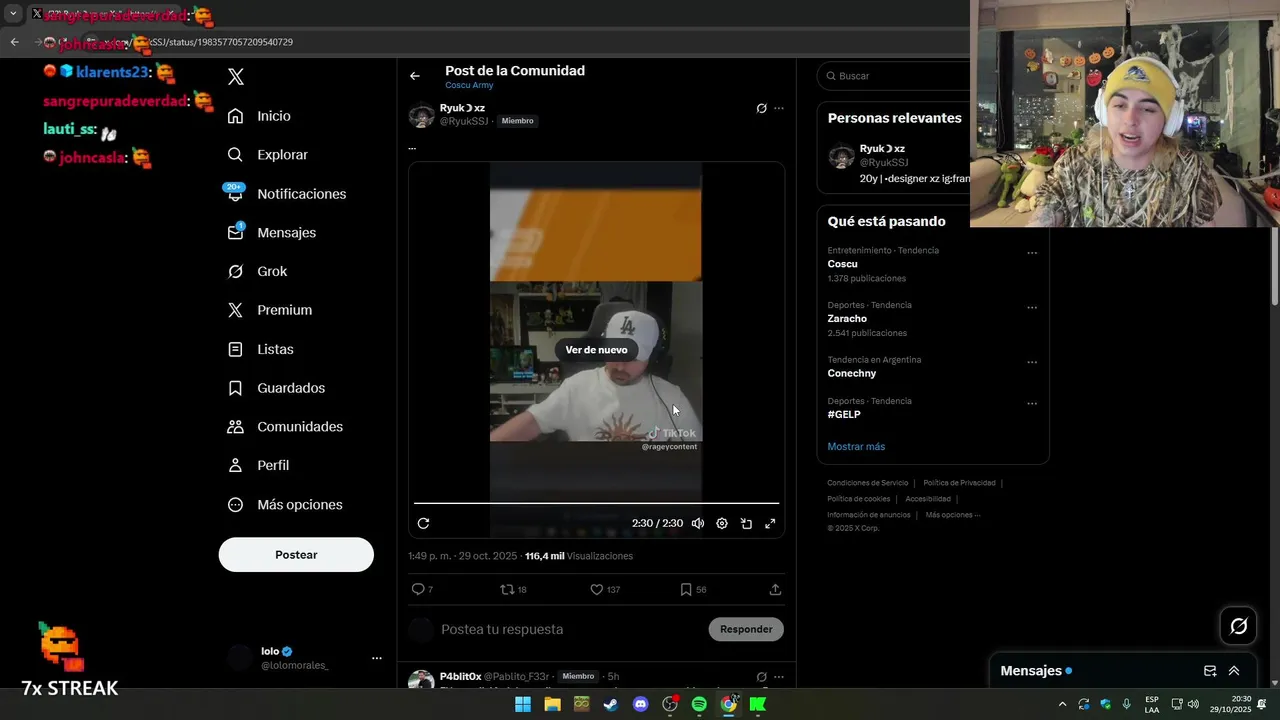Click the Guardados bookmark icon in the sidebar
This screenshot has width=1280, height=720.
pyautogui.click(x=235, y=388)
